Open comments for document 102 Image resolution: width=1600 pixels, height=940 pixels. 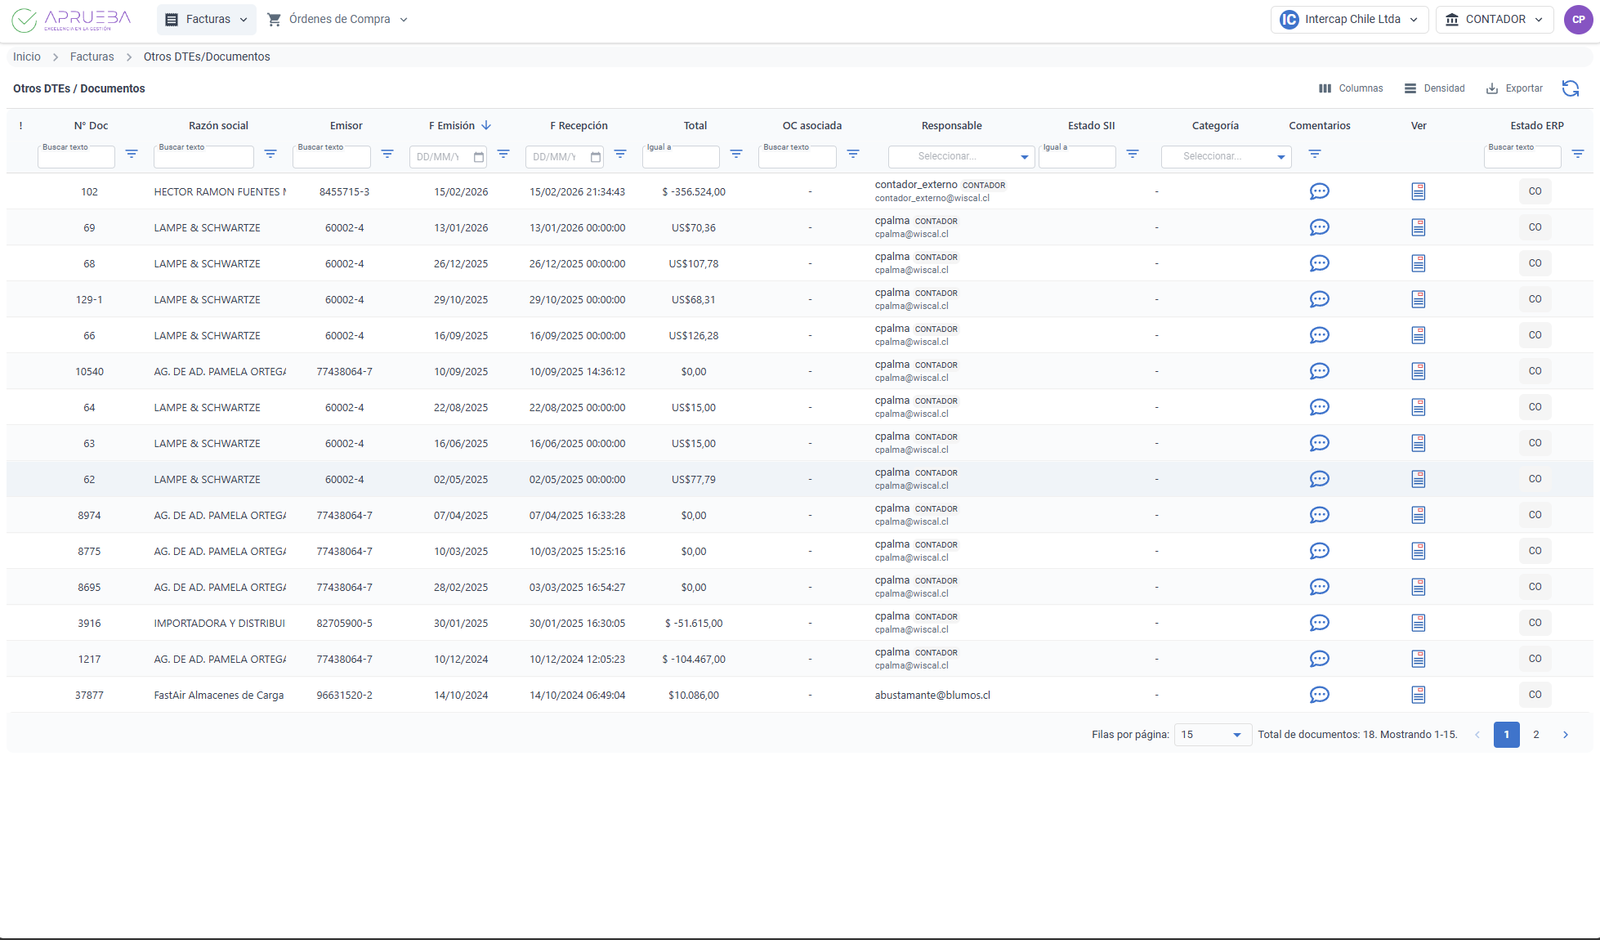tap(1319, 192)
